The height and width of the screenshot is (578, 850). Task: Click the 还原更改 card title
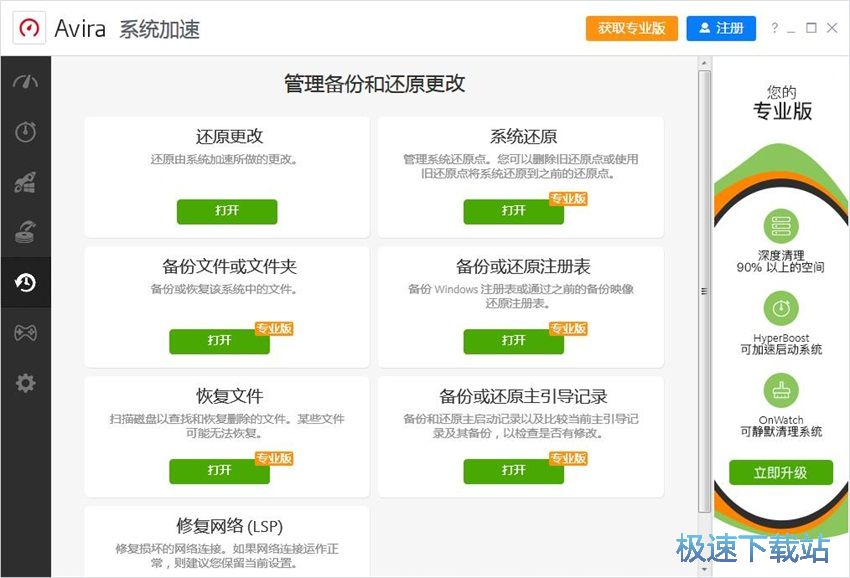pos(229,136)
